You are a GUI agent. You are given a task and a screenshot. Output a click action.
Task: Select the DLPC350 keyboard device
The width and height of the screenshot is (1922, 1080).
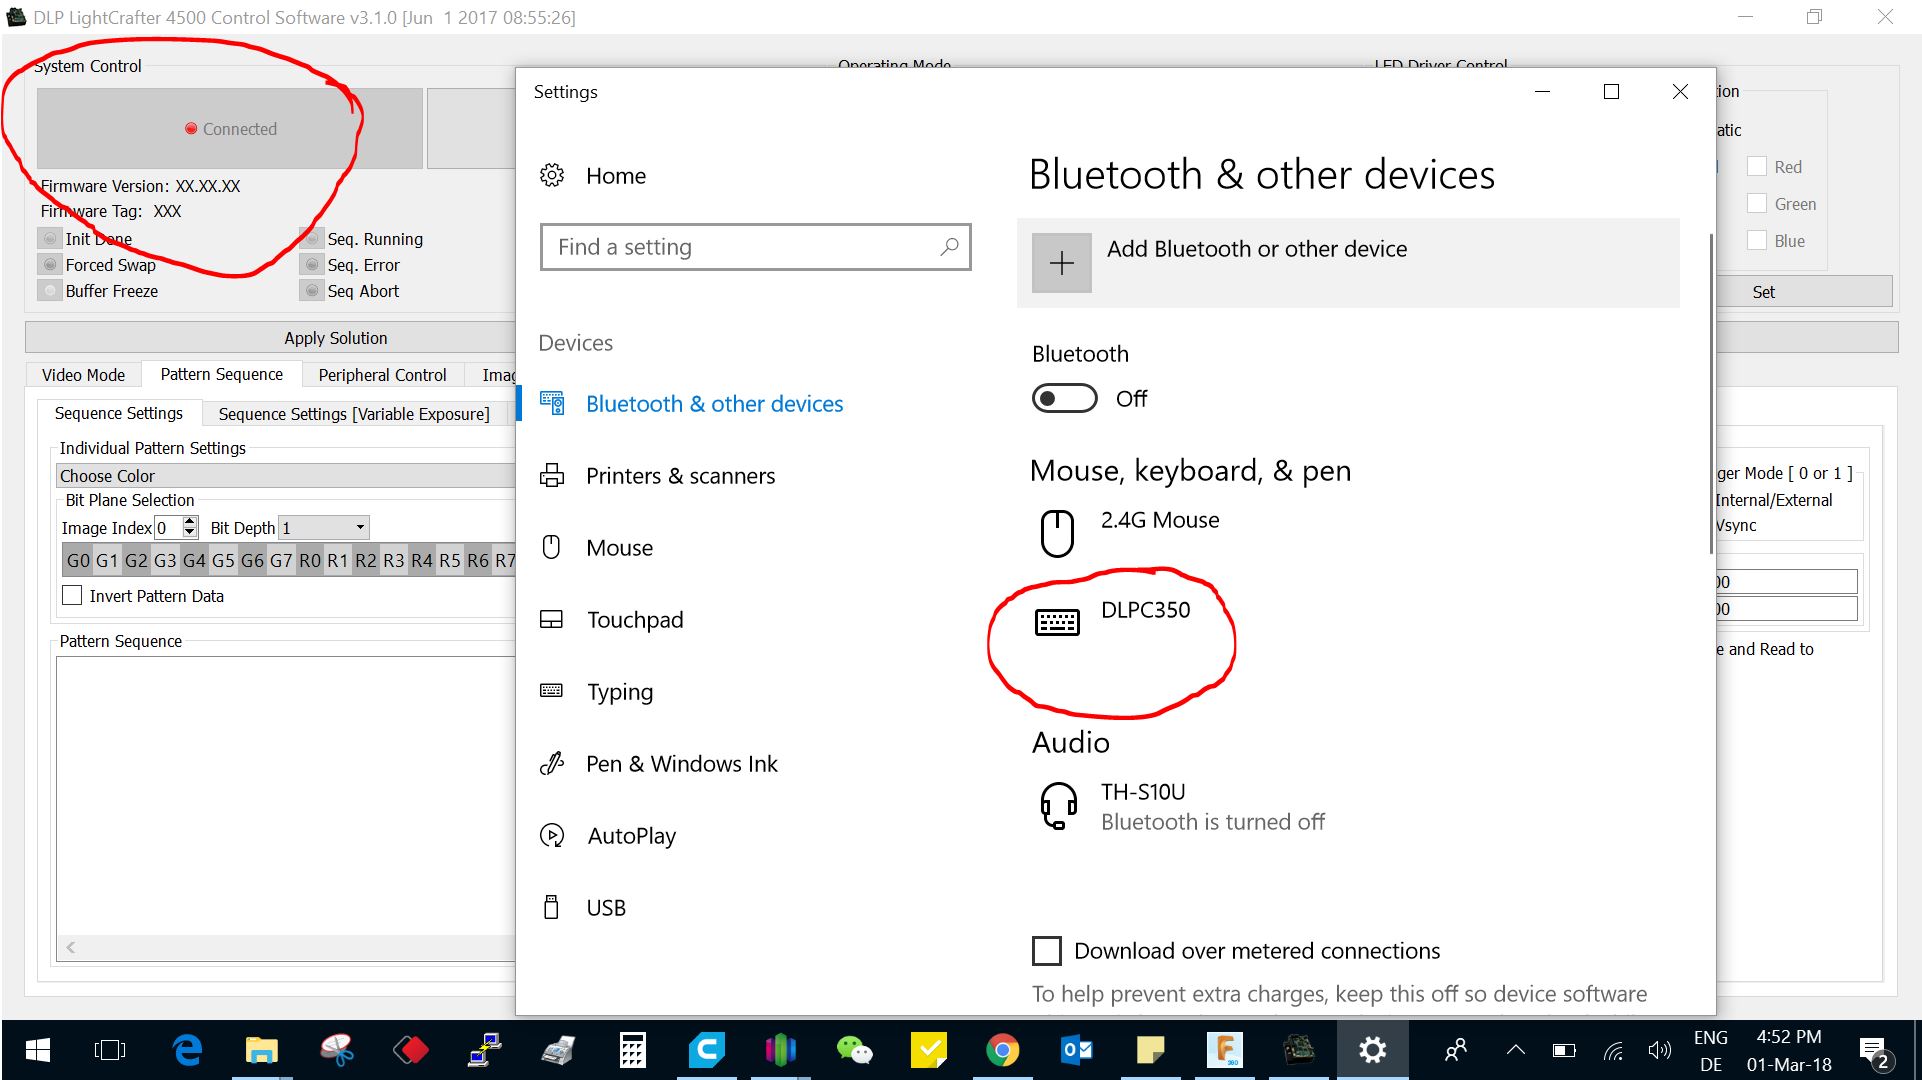1112,620
